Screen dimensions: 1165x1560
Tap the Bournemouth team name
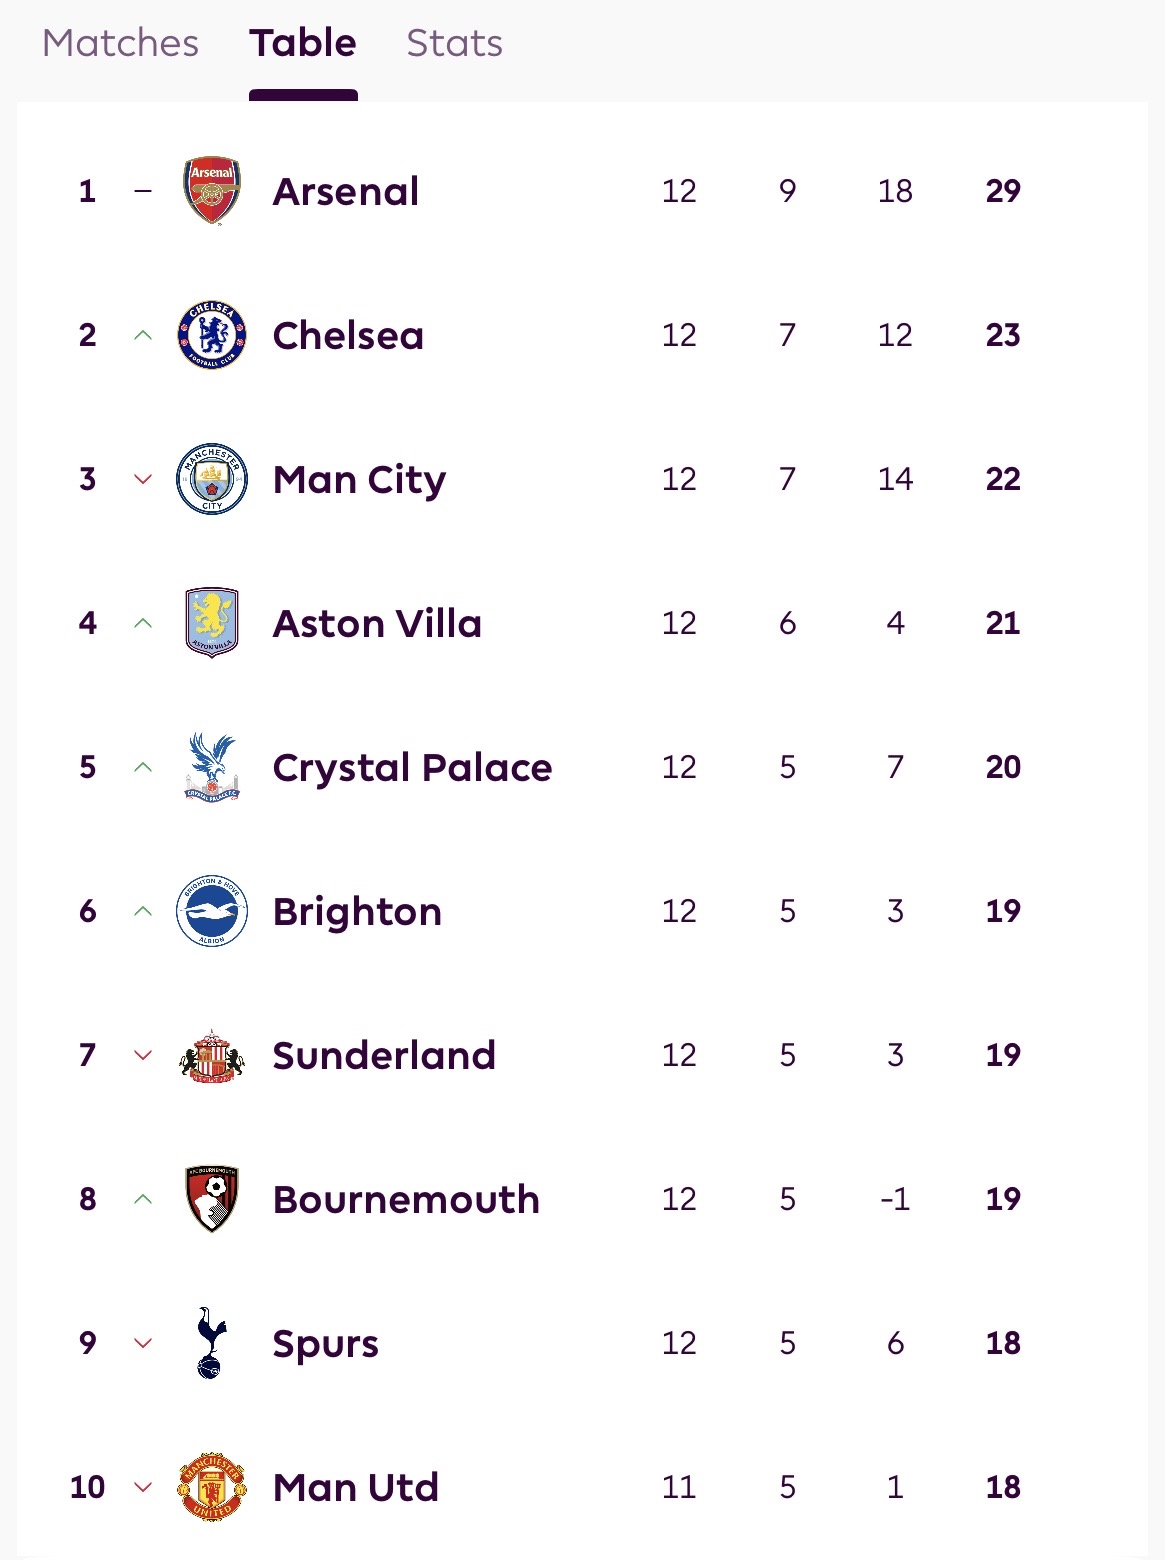(406, 1200)
